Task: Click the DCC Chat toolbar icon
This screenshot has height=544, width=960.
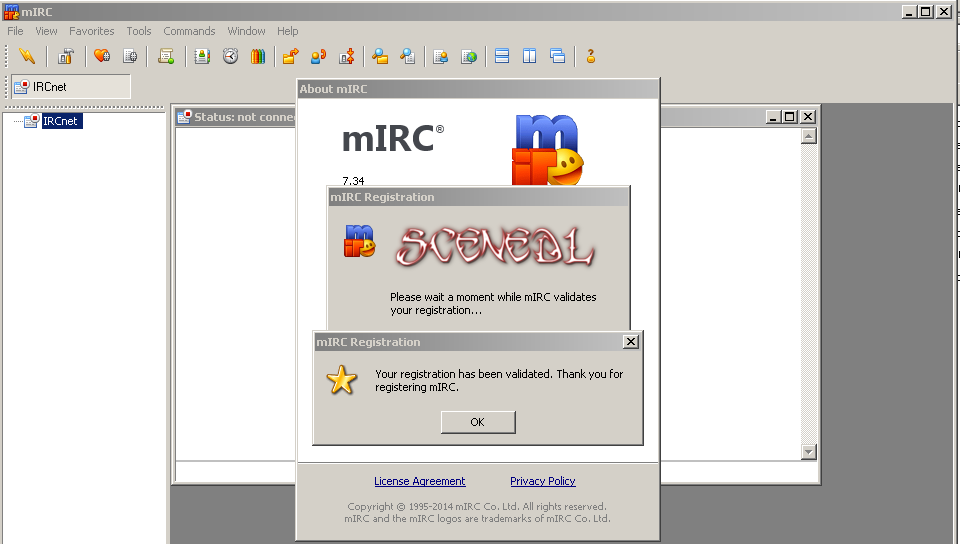Action: 318,56
